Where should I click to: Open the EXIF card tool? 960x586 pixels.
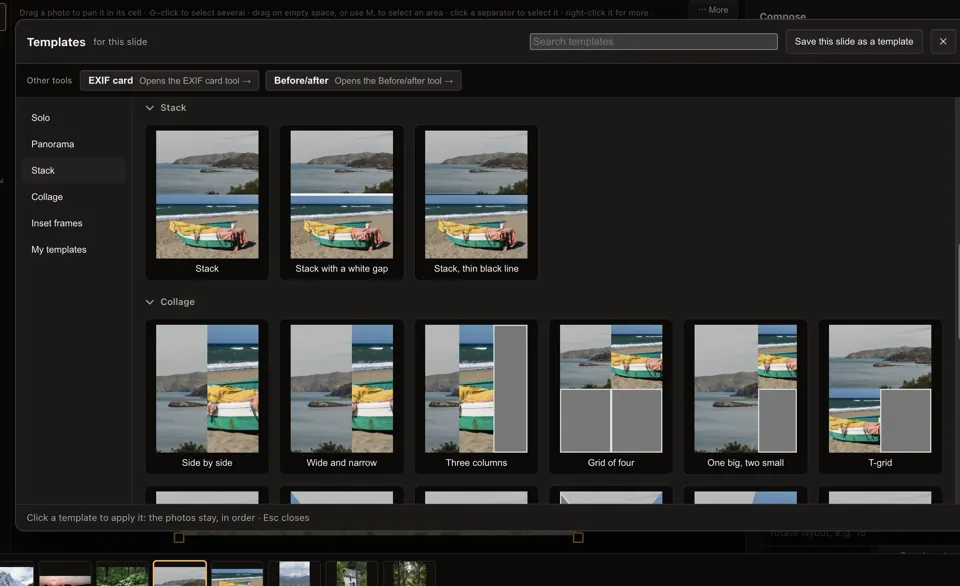[169, 81]
